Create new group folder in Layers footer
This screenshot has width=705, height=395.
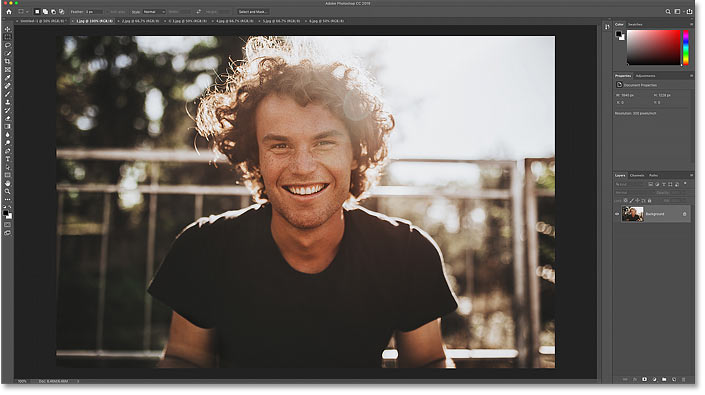[x=664, y=380]
